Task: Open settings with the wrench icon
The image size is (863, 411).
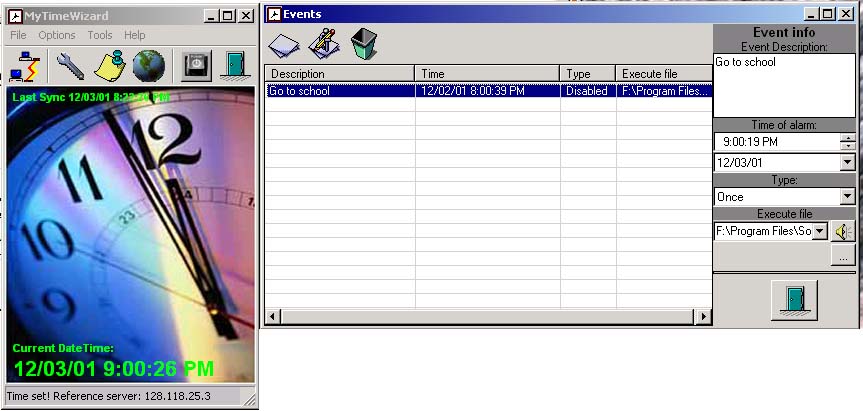Action: click(70, 66)
